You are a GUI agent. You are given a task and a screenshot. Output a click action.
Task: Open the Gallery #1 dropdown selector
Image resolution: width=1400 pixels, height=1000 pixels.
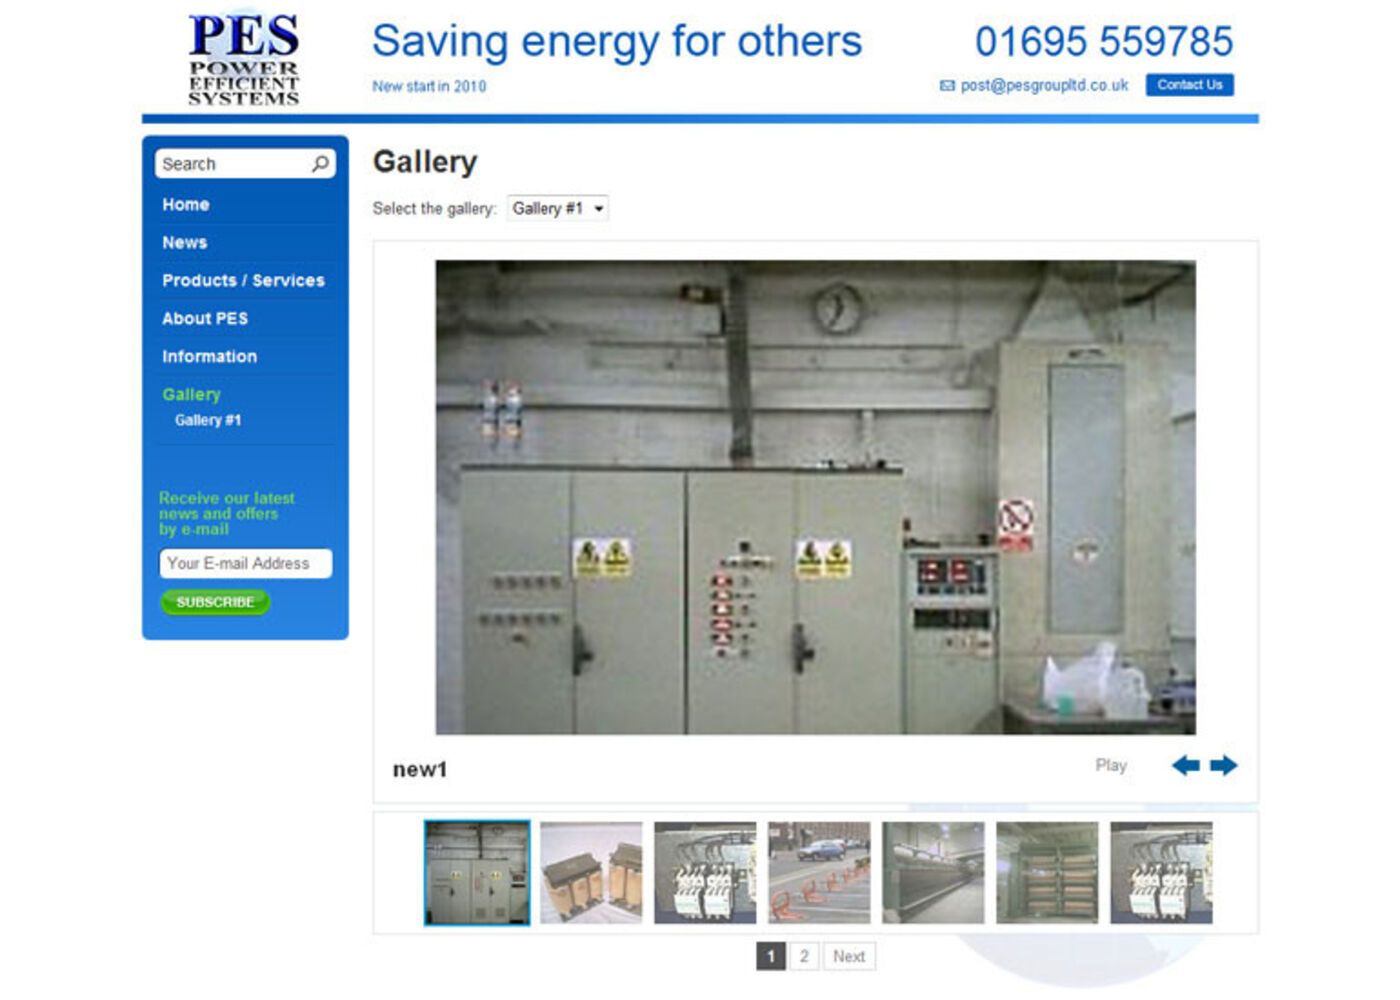click(x=558, y=208)
